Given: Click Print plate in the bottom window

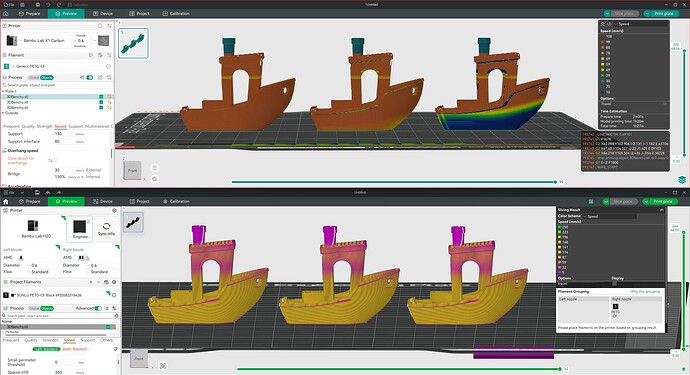Looking at the screenshot, I should (x=663, y=202).
